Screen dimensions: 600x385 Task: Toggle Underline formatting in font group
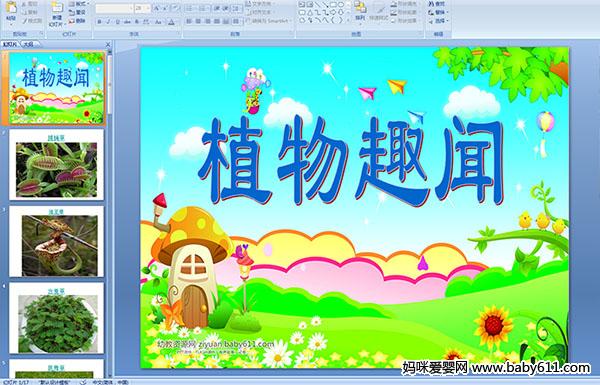coord(117,22)
